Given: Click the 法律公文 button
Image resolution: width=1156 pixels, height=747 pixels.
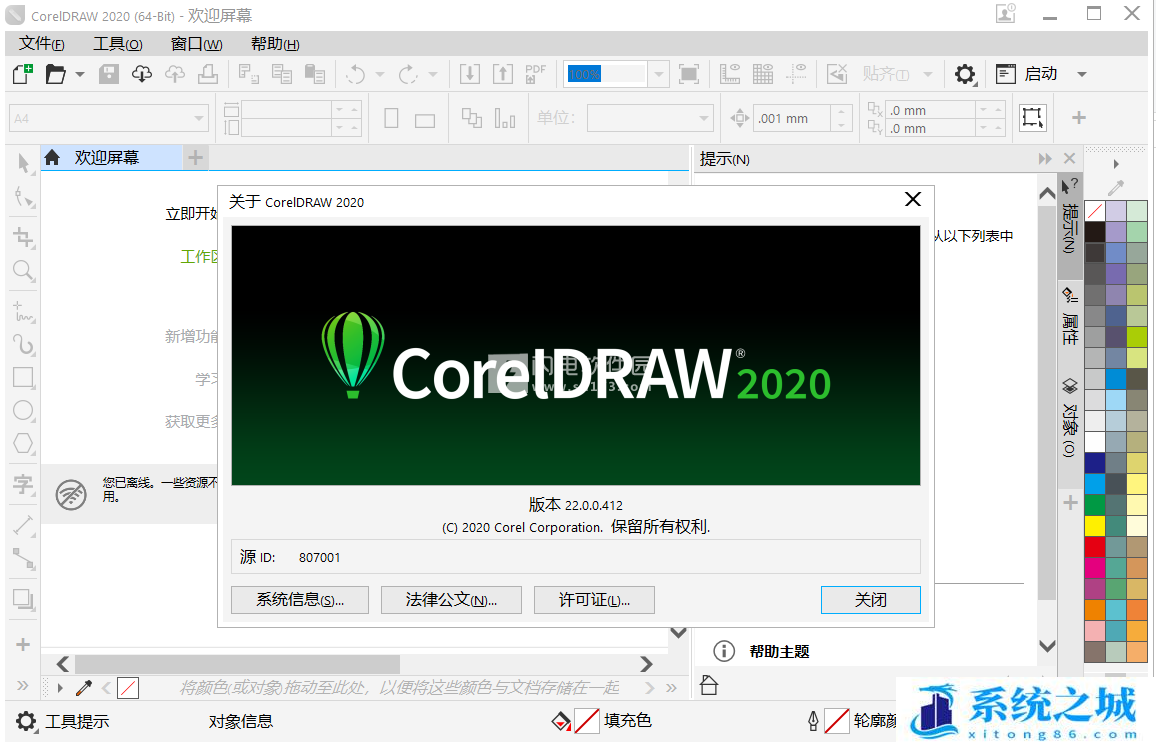Looking at the screenshot, I should (x=451, y=600).
